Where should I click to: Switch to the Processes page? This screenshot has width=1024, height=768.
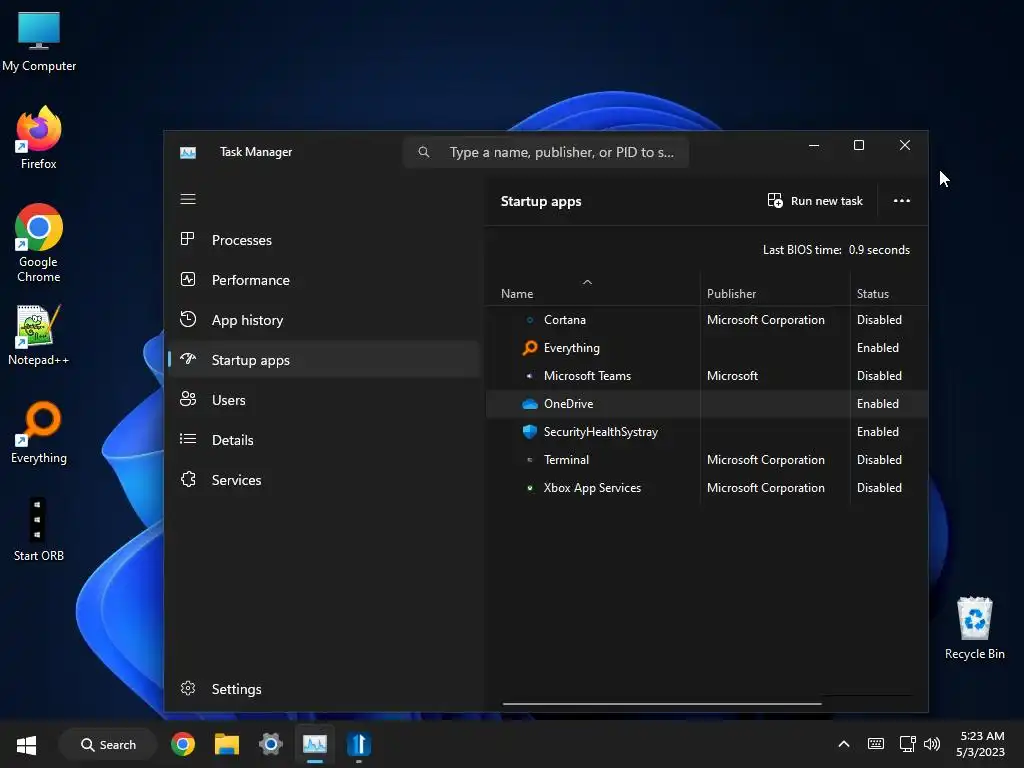(x=325, y=240)
